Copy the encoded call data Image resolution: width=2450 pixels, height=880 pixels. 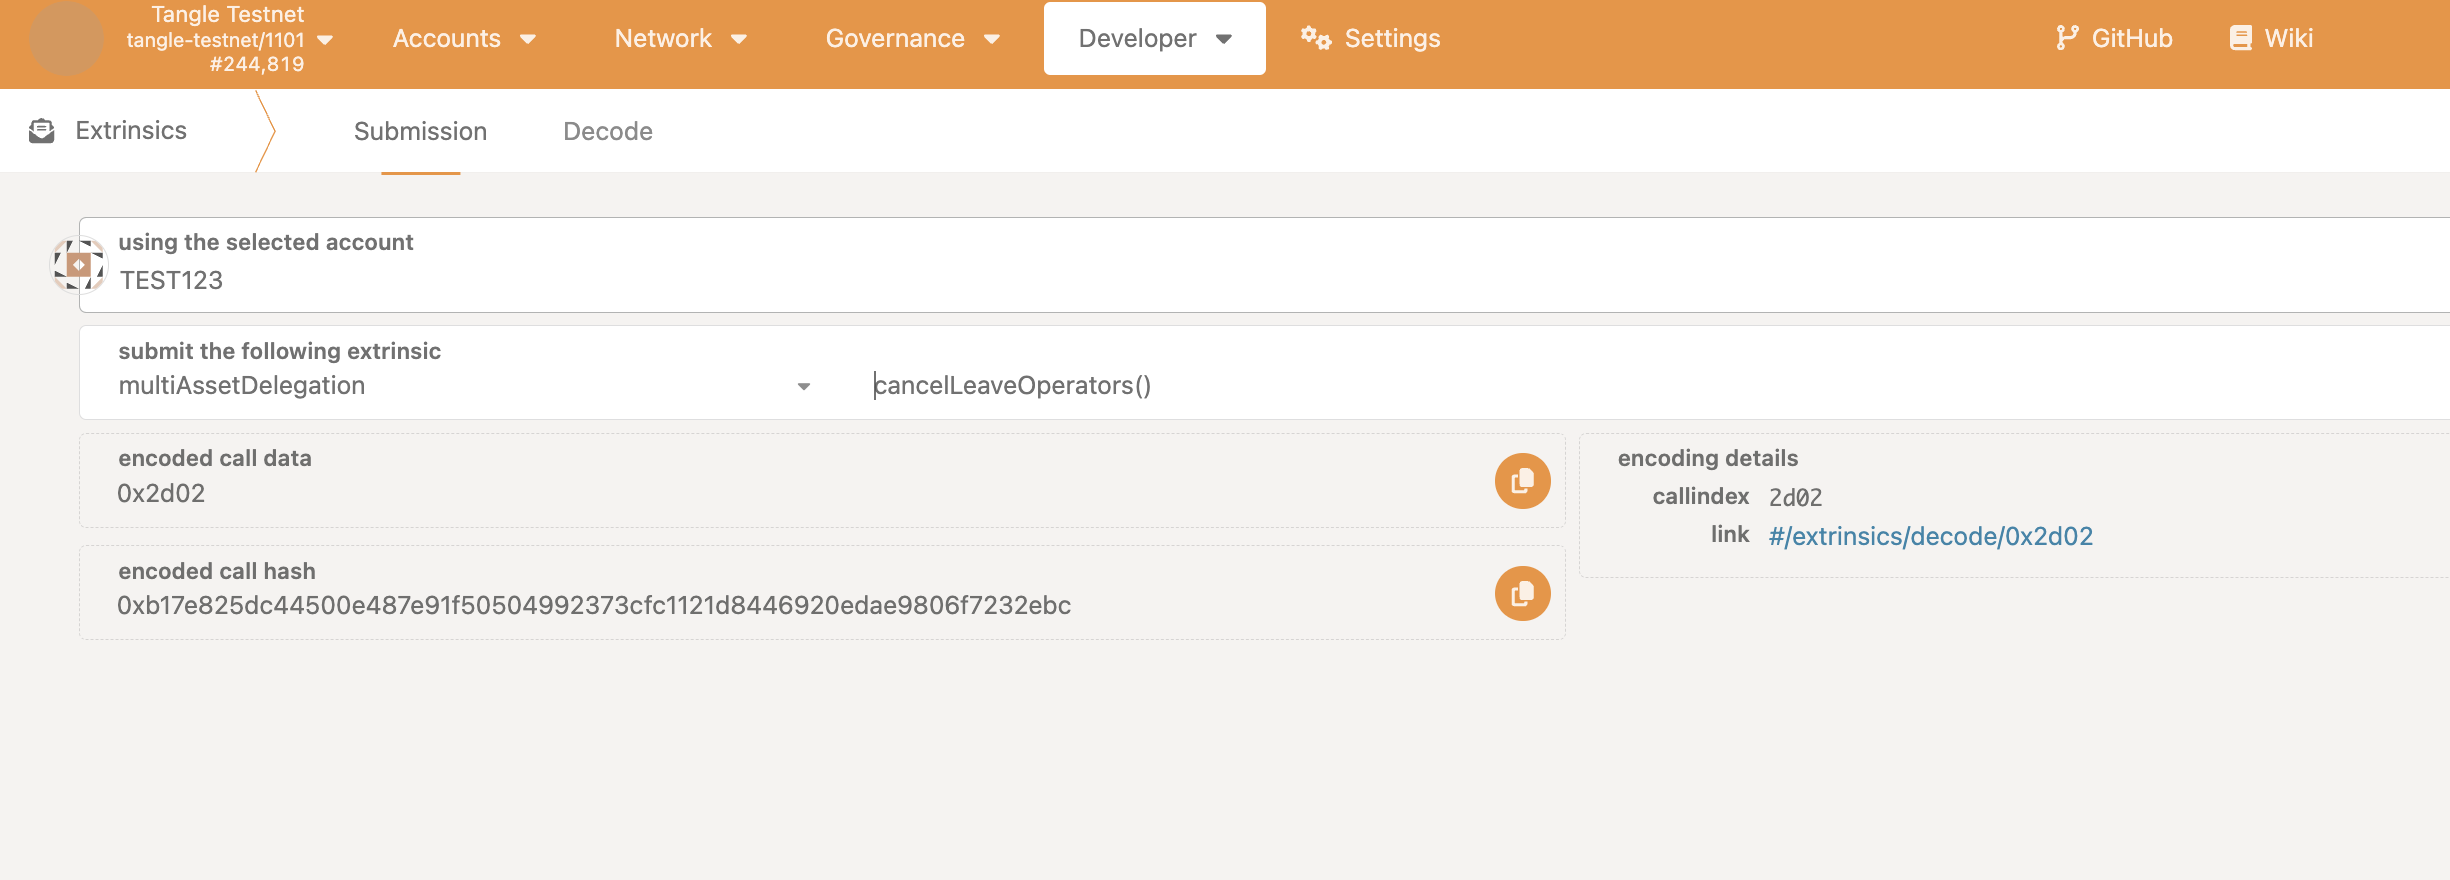tap(1522, 481)
